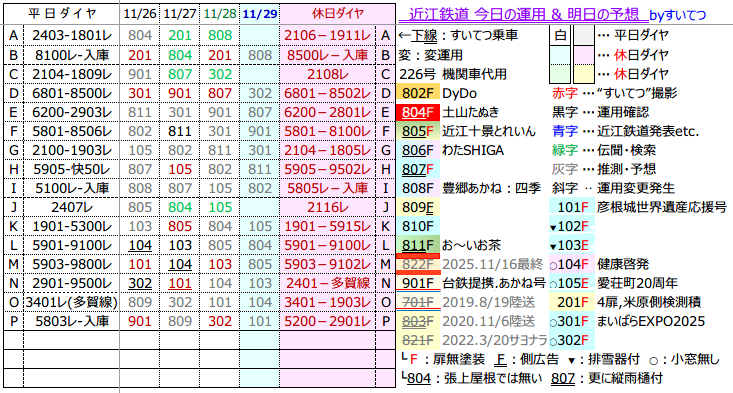Select the red 804F legend cell
733x393 pixels.
418,112
